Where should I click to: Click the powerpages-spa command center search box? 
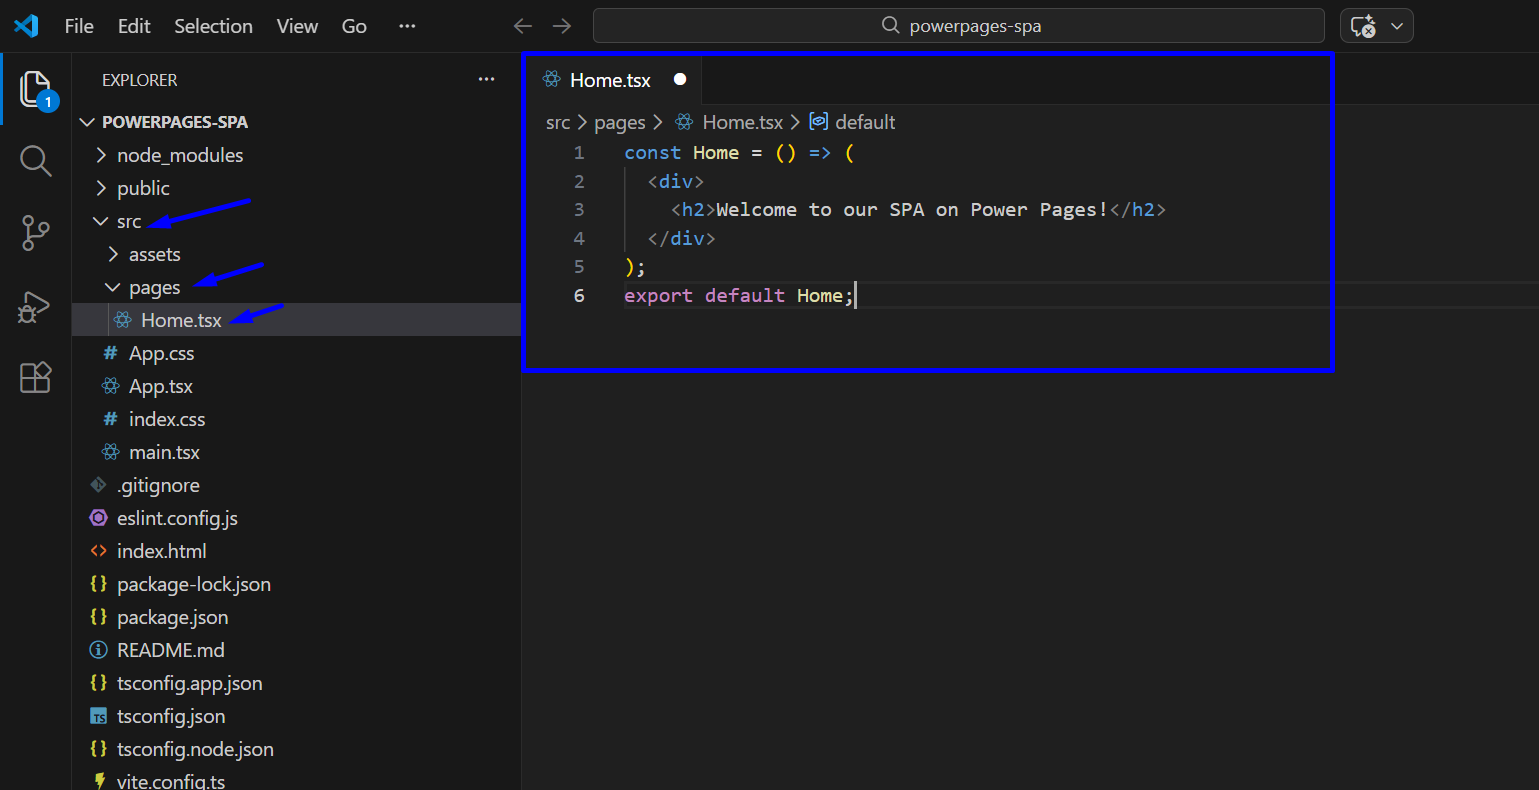point(958,26)
